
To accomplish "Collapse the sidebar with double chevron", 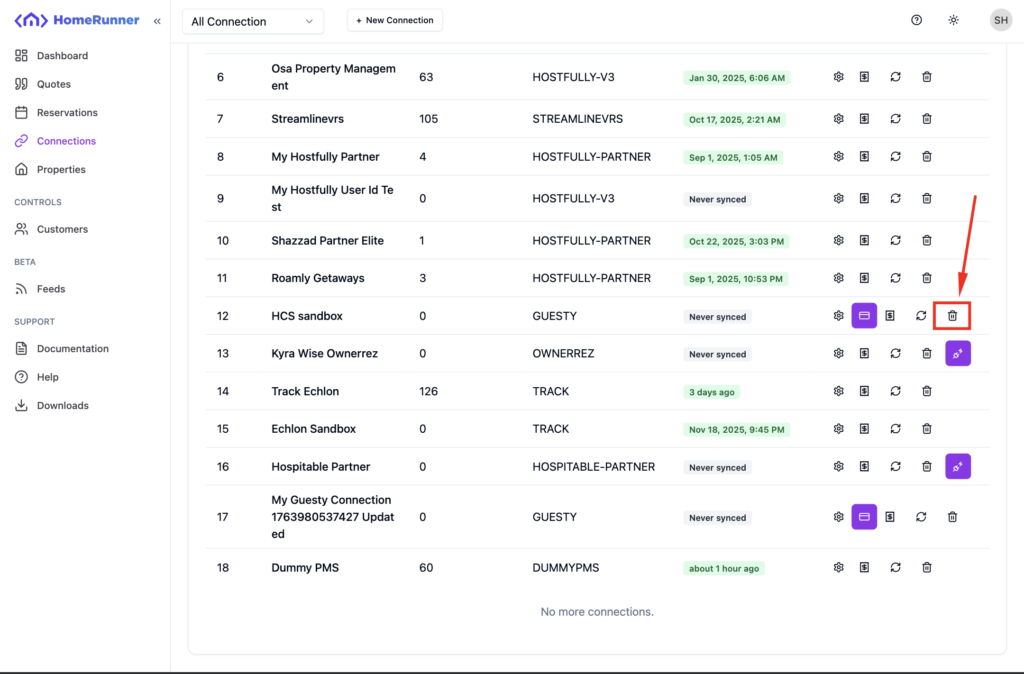I will (157, 21).
